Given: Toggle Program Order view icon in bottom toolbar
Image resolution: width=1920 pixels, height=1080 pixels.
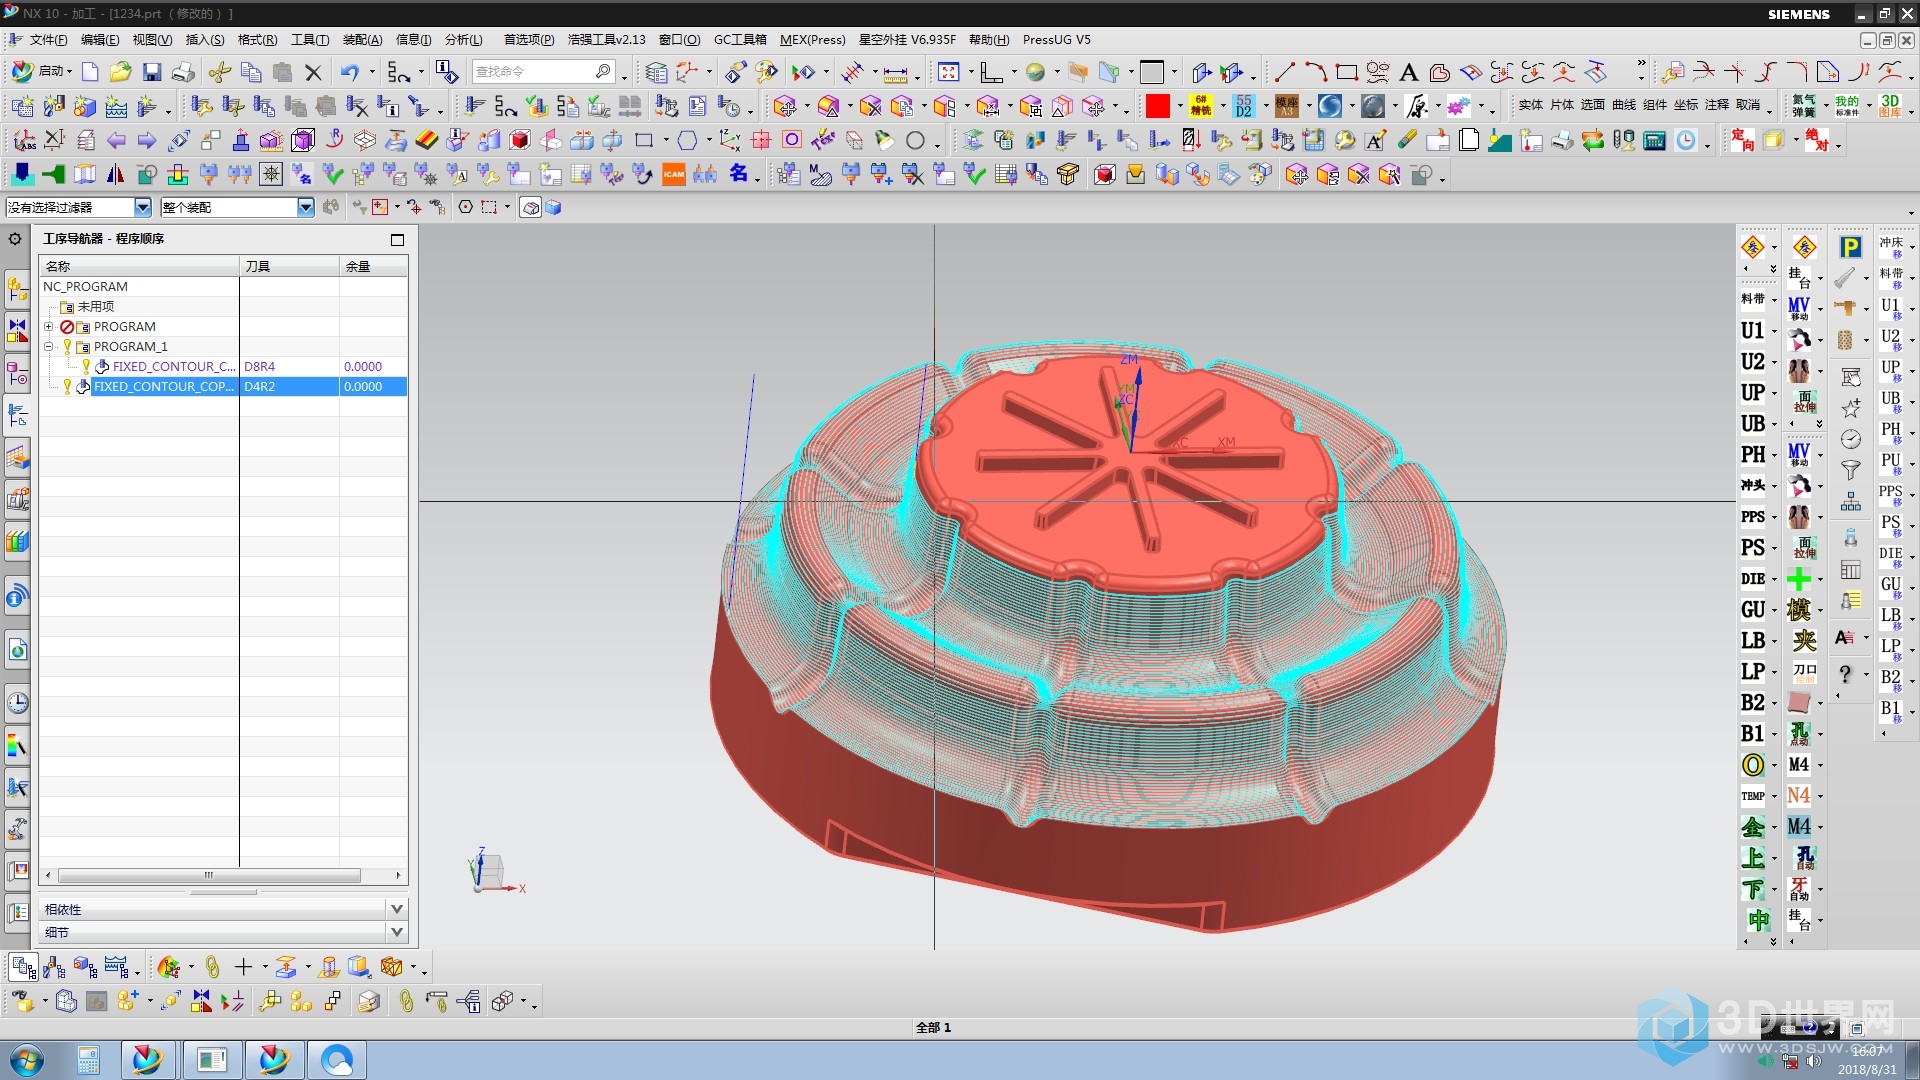Looking at the screenshot, I should [x=24, y=967].
